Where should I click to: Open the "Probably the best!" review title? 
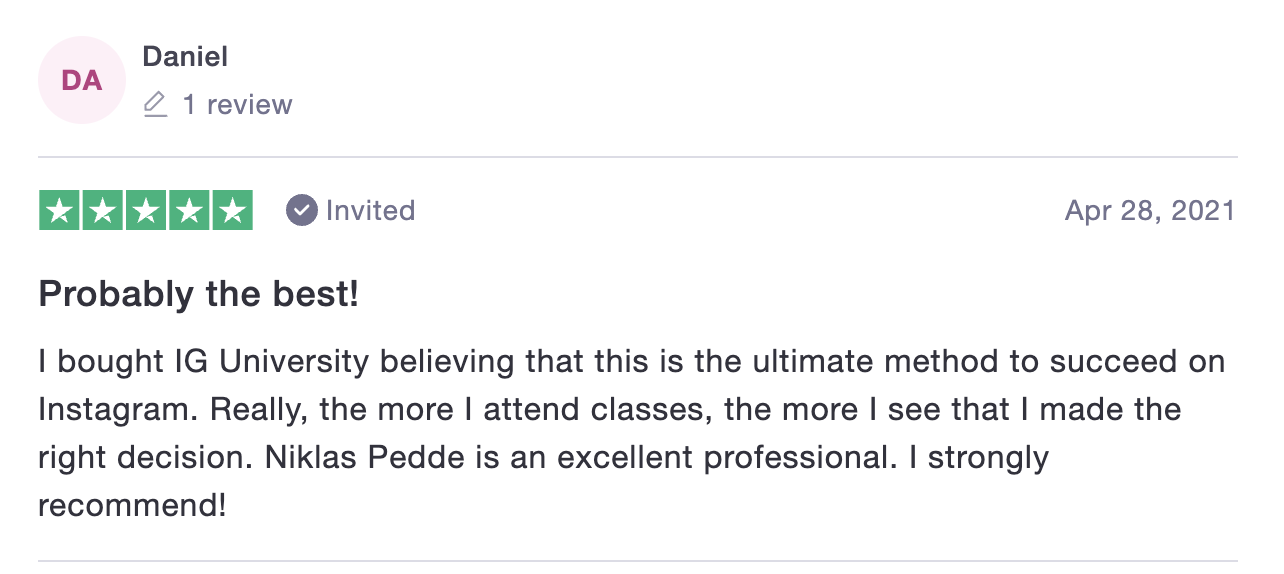coord(198,294)
